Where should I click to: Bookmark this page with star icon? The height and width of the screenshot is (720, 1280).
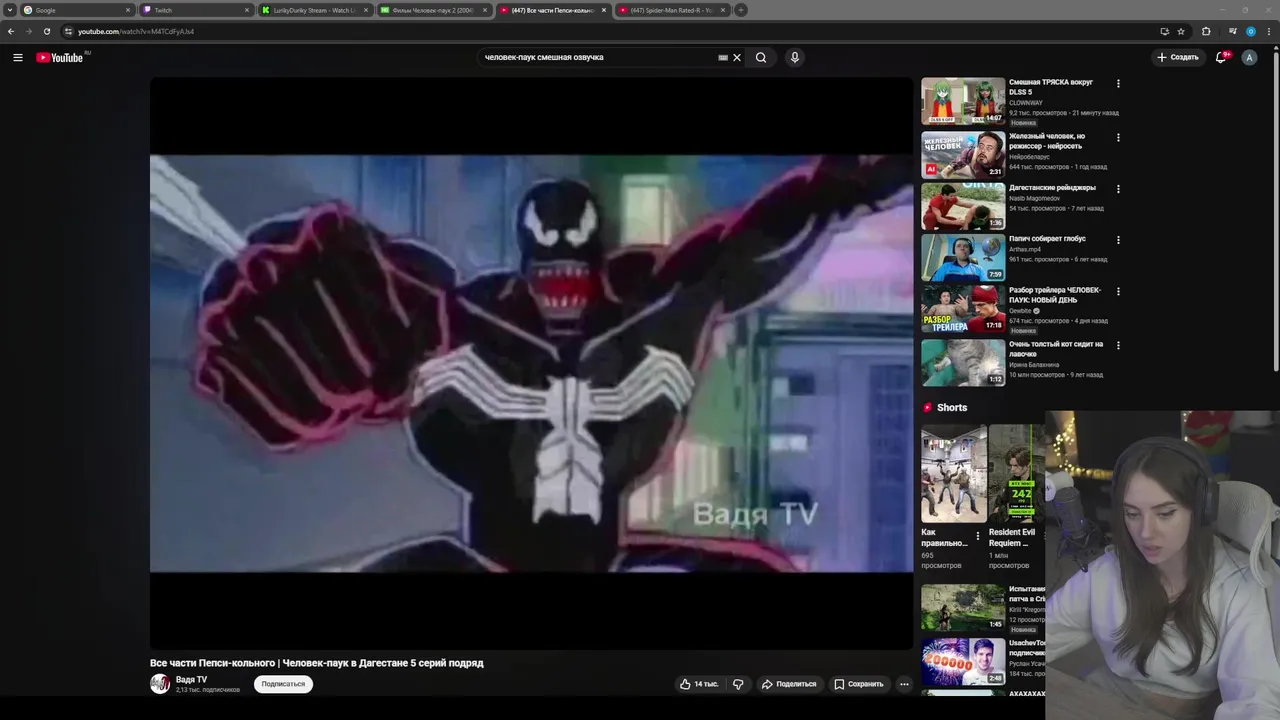tap(1181, 31)
